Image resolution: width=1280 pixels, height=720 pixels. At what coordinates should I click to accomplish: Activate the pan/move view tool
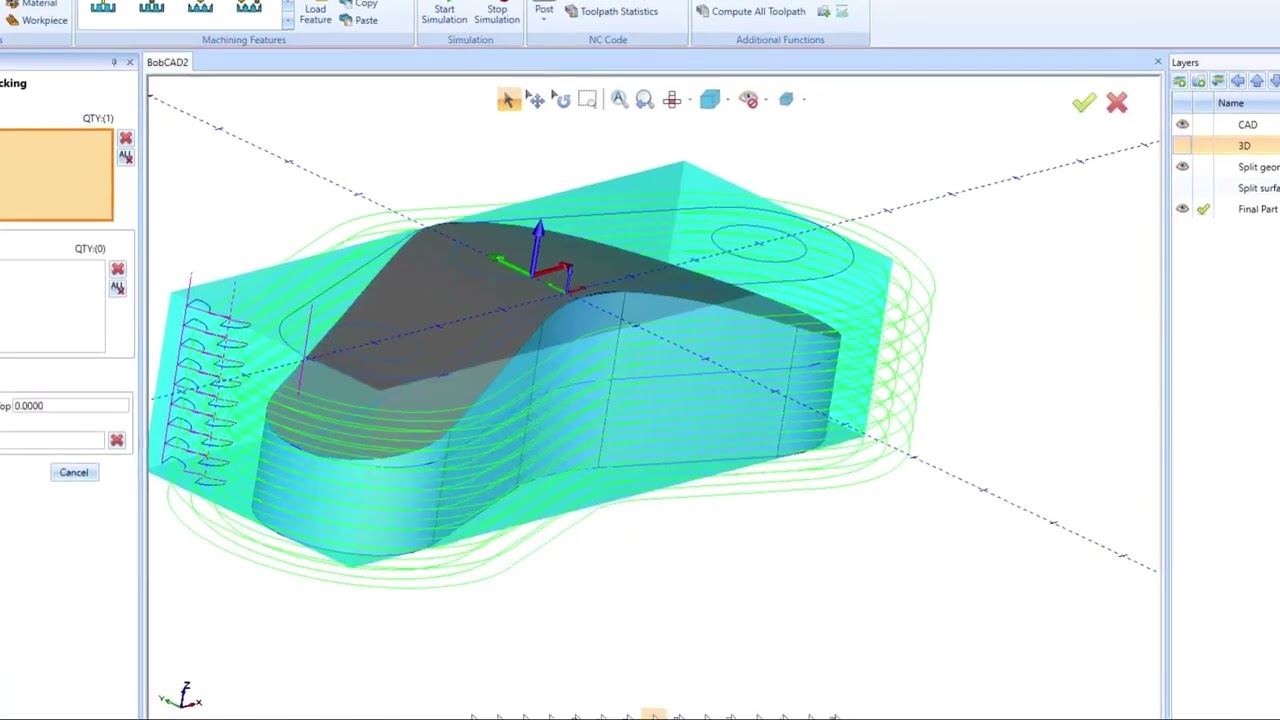point(536,99)
